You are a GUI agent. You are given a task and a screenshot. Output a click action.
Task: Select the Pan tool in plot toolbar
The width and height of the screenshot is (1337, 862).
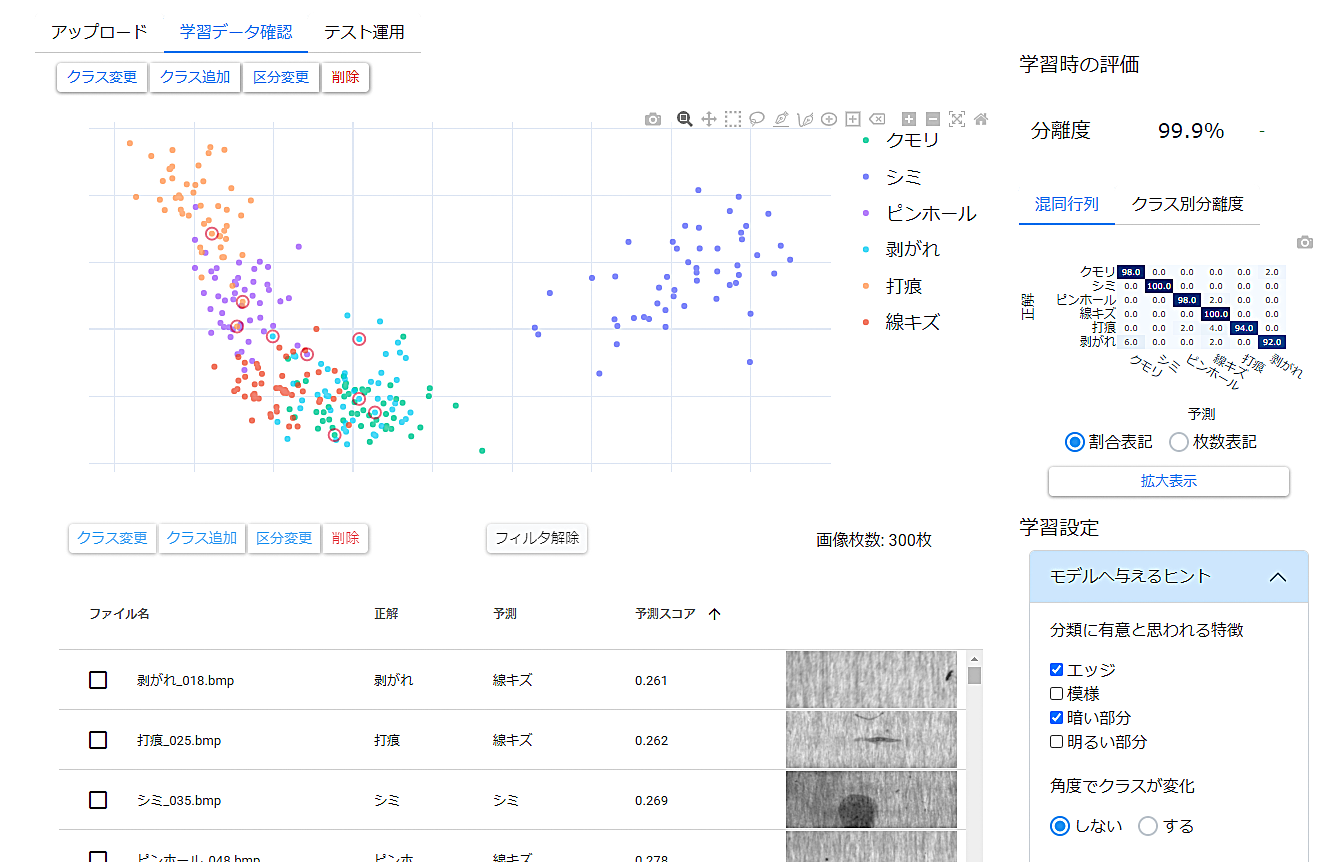[709, 119]
